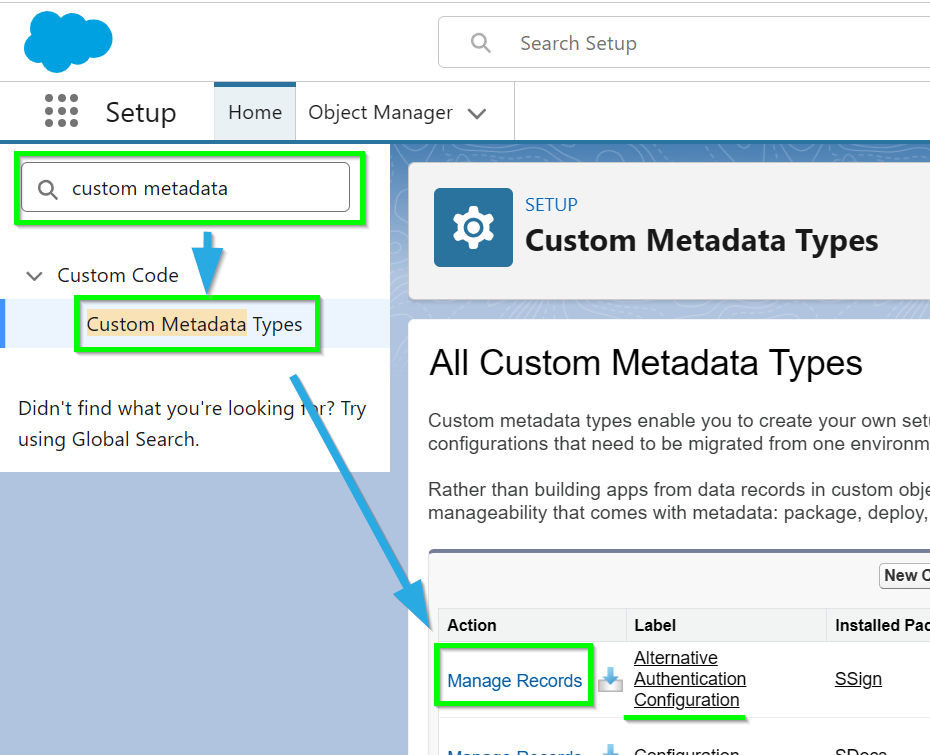
Task: Select the Custom Code tree heading
Action: click(x=118, y=275)
